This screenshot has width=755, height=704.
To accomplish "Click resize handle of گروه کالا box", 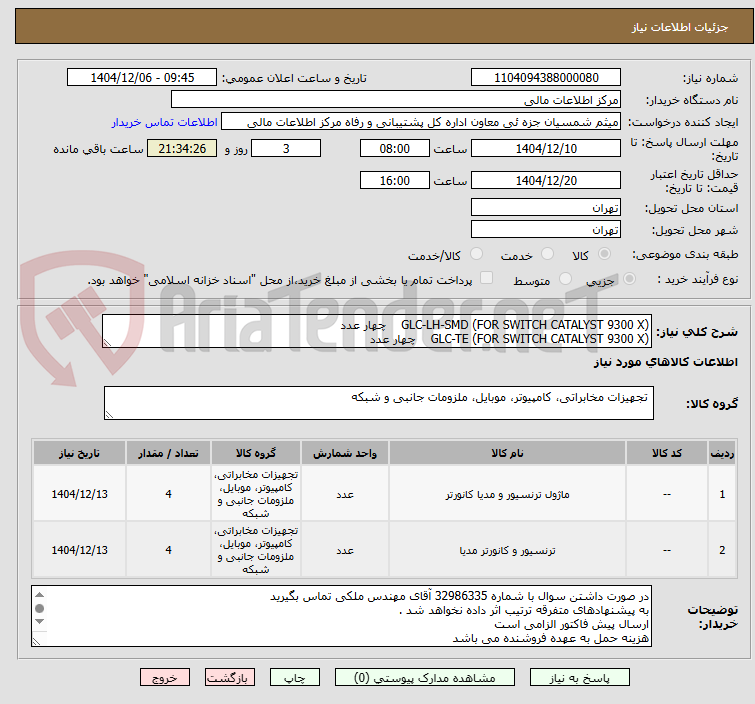I will pyautogui.click(x=109, y=415).
